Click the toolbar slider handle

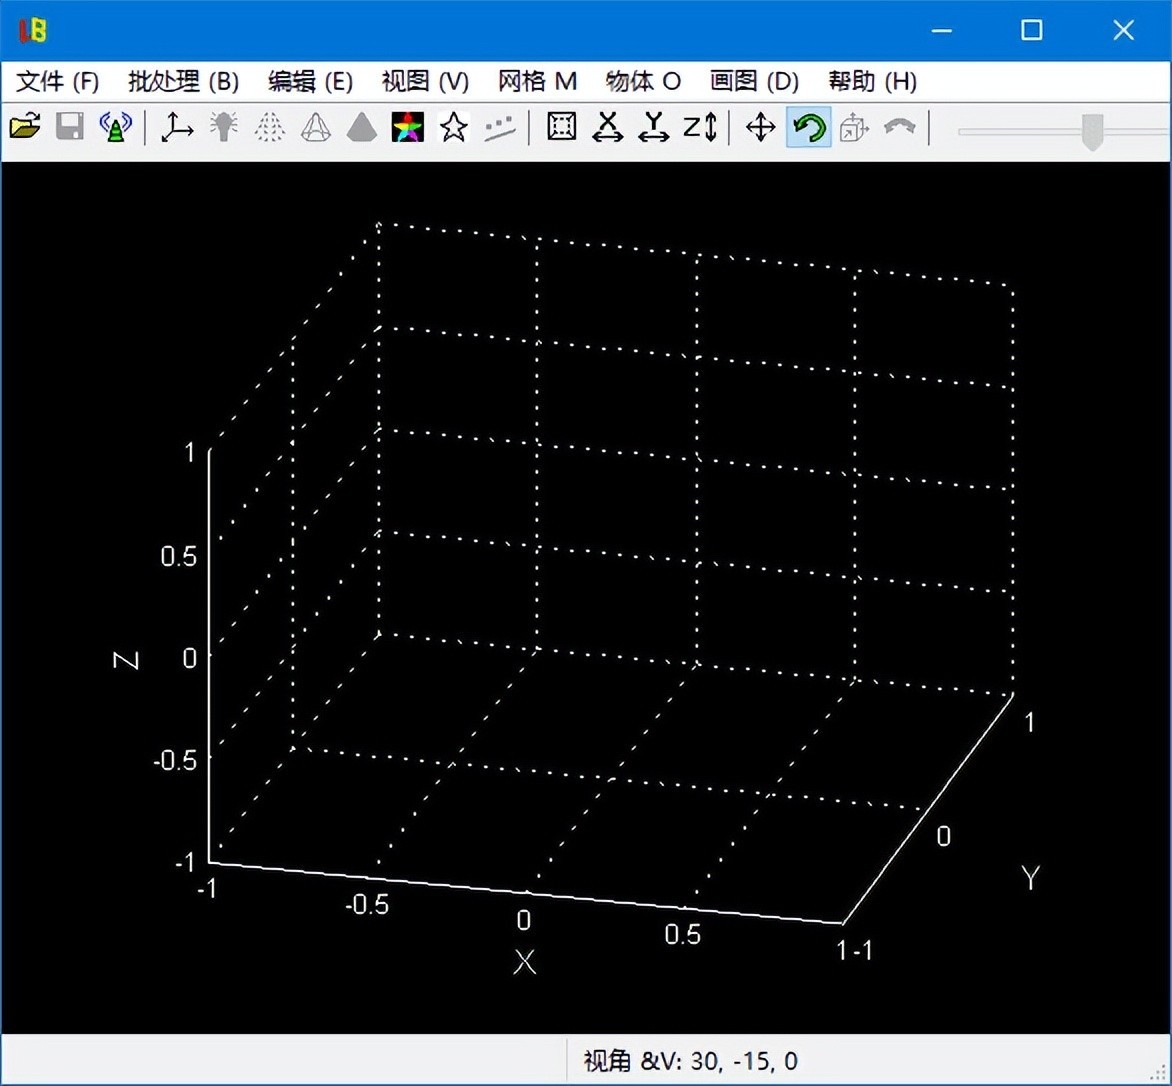click(1093, 130)
